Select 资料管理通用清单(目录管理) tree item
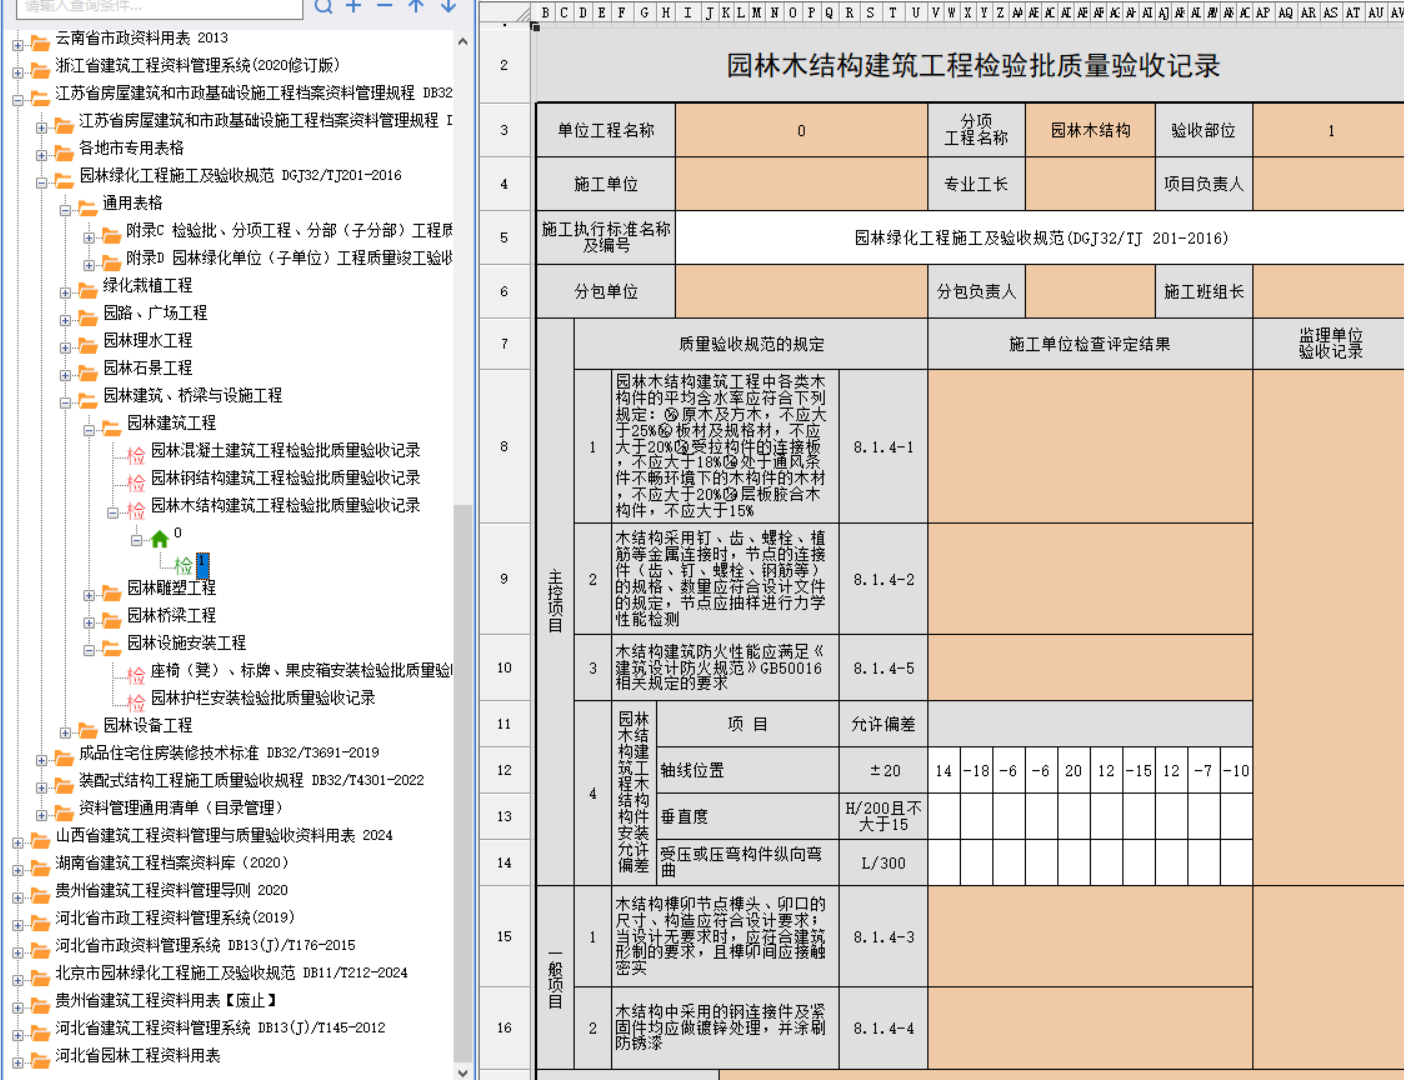 pos(181,808)
